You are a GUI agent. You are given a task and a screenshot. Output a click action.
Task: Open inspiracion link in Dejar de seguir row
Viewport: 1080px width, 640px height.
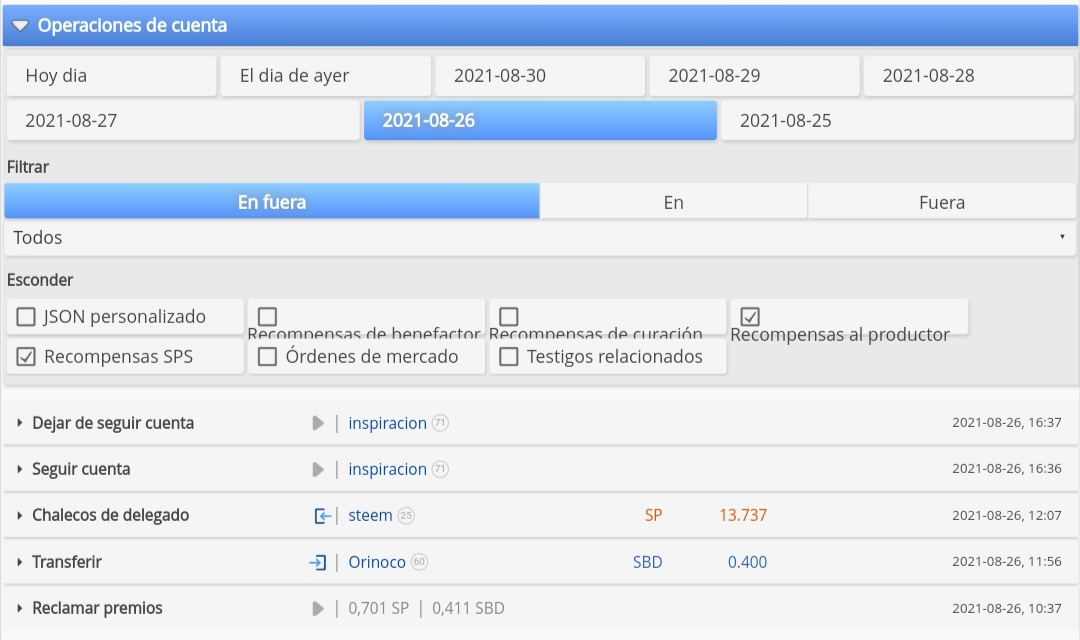coord(387,423)
